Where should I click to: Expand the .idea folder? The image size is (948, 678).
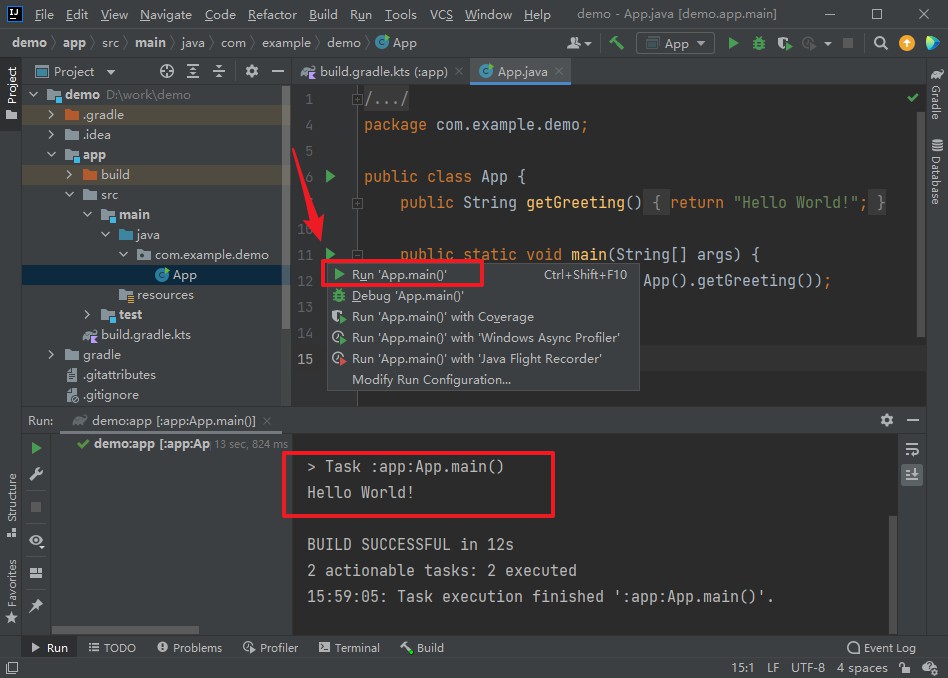click(51, 134)
